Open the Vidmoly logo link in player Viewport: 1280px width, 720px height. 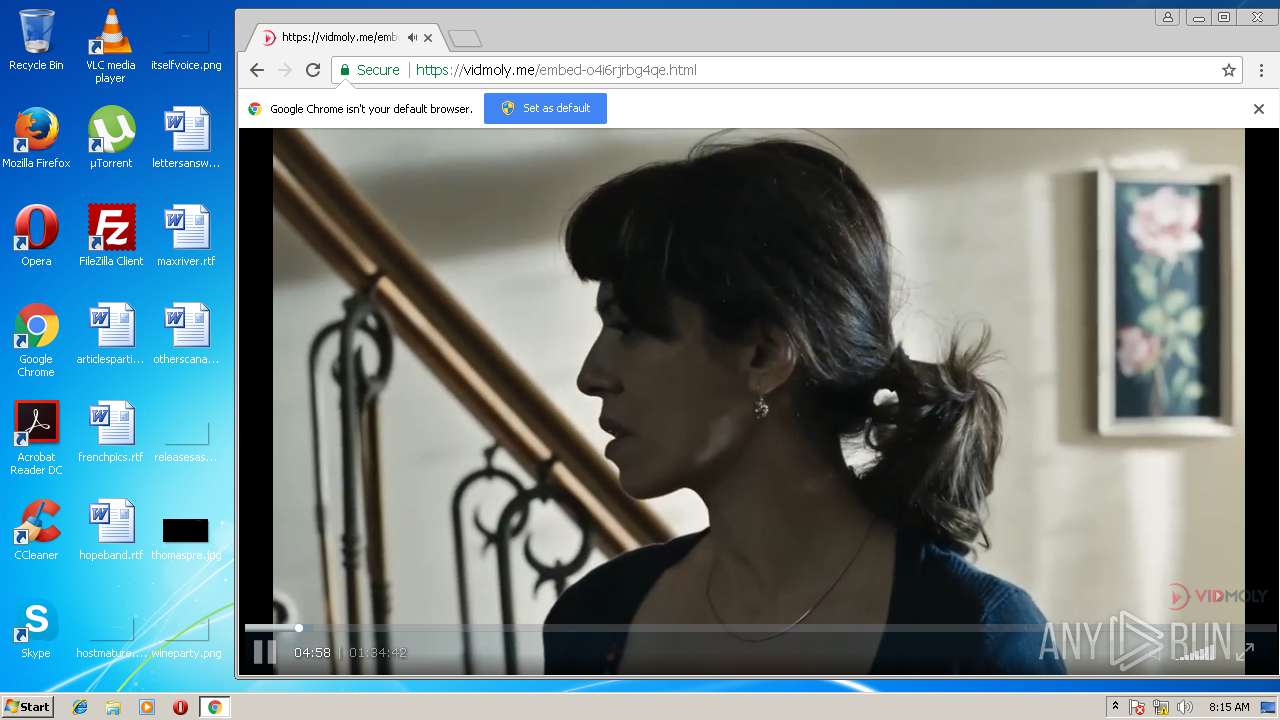tap(1218, 597)
